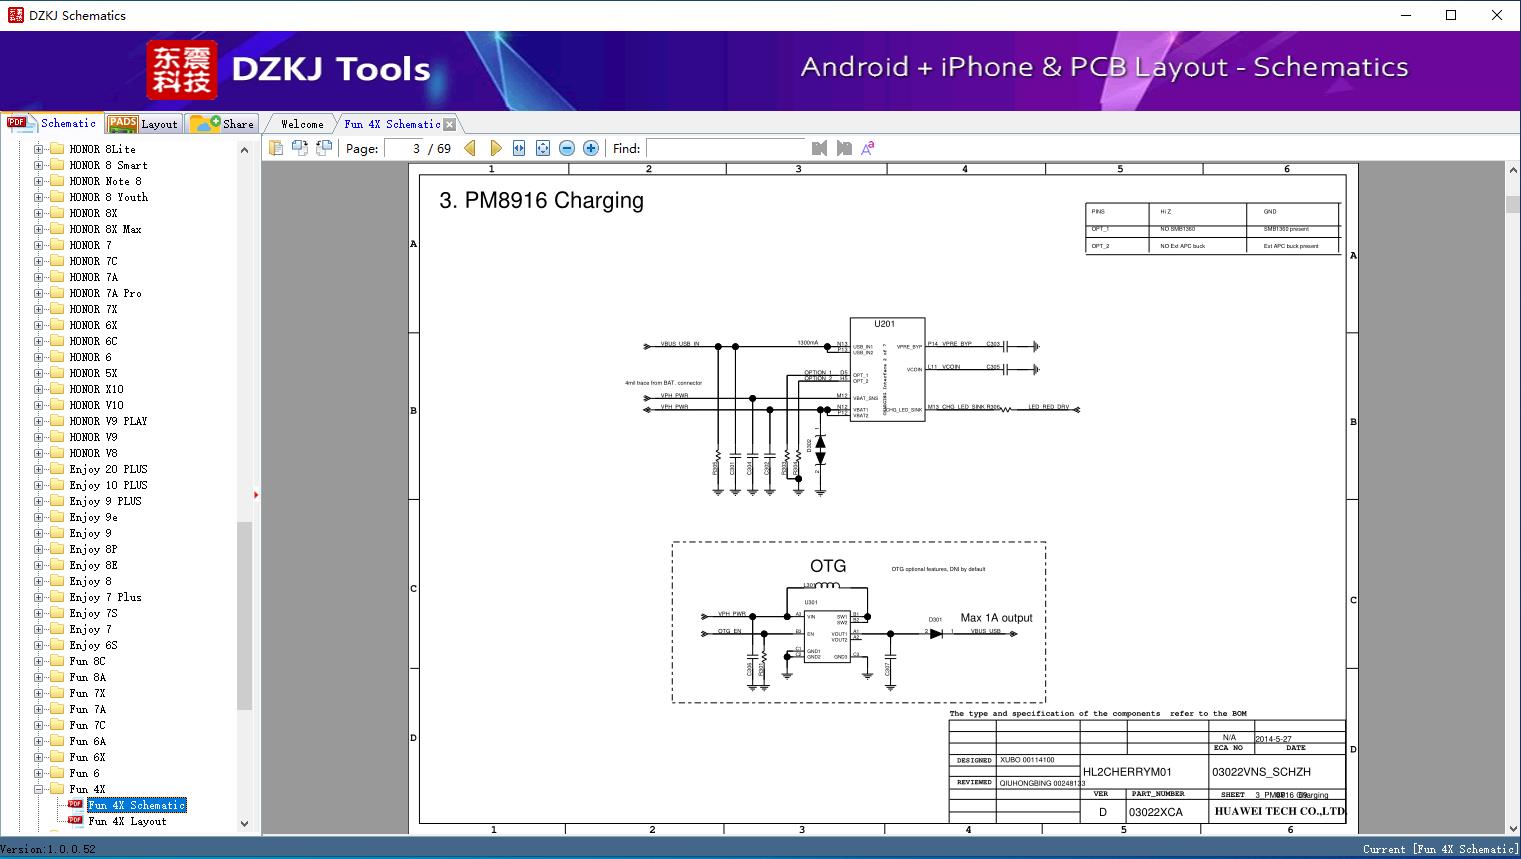Click the Find text field
Image resolution: width=1521 pixels, height=859 pixels.
(x=726, y=148)
